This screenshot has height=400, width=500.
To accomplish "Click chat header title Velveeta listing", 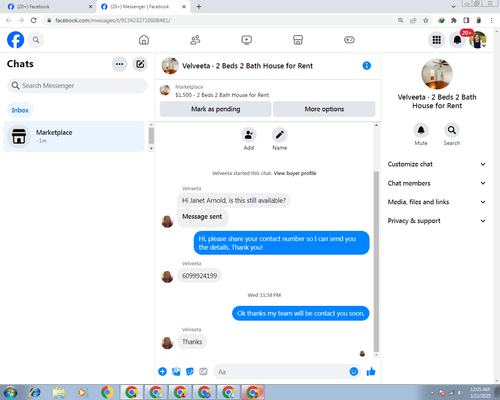I will (247, 66).
